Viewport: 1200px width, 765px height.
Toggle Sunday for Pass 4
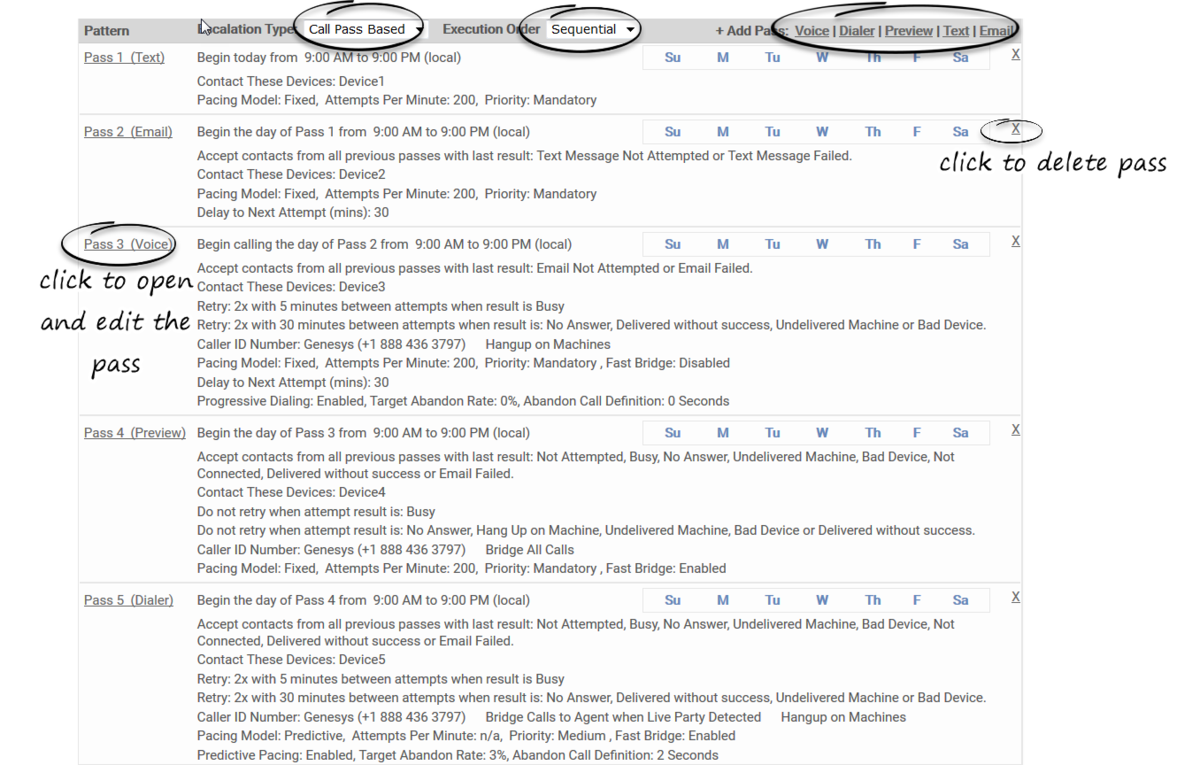[672, 433]
